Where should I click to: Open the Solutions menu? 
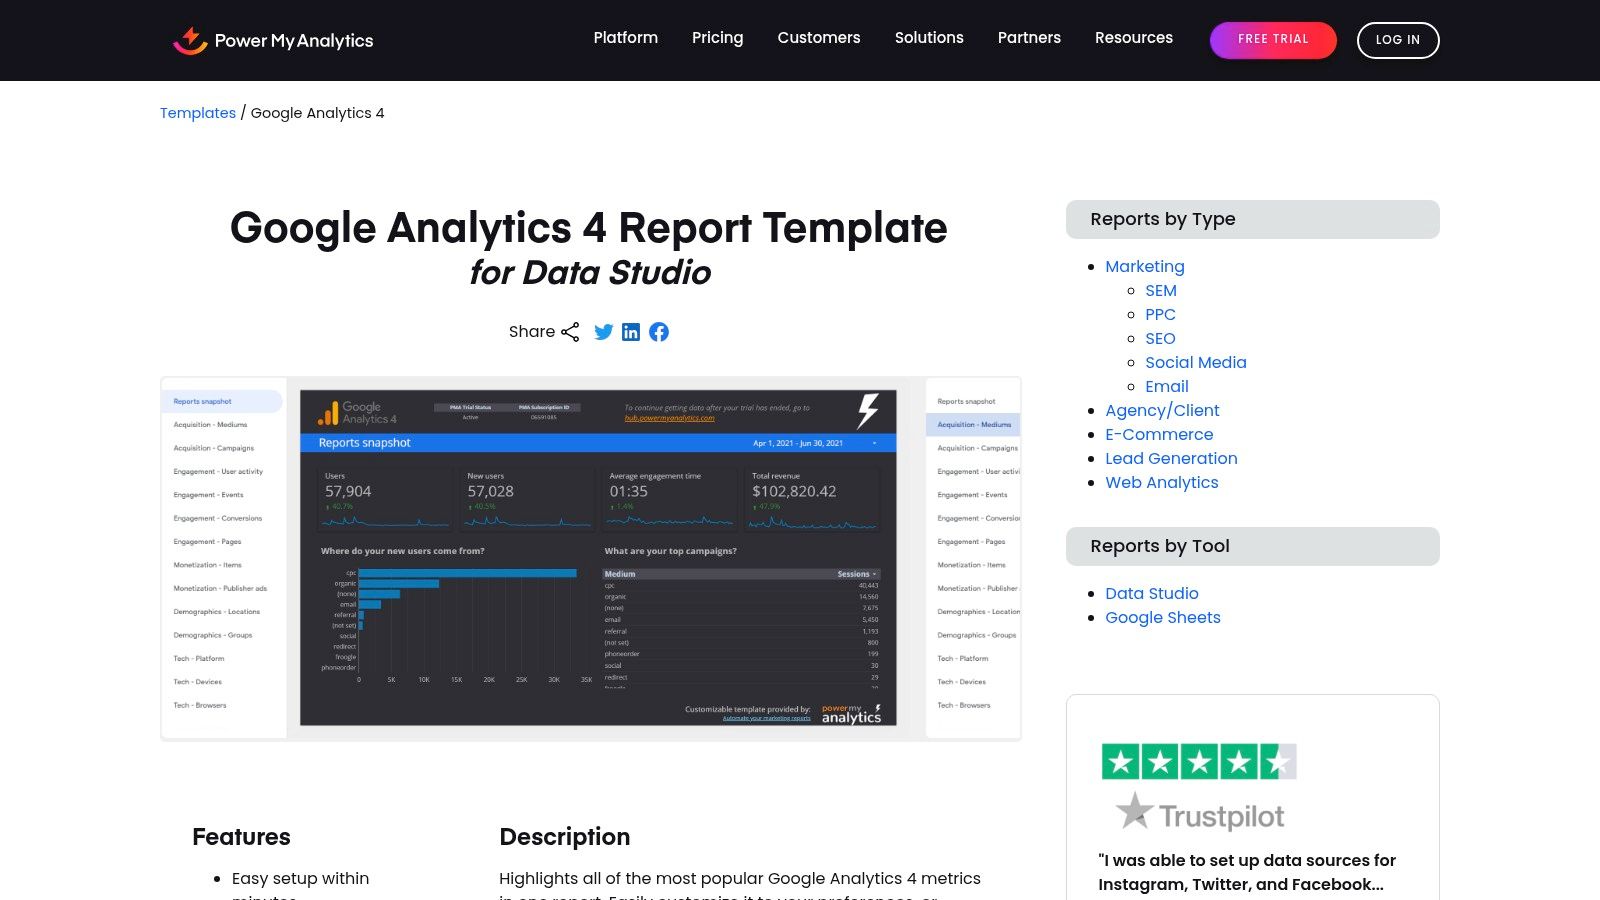pos(929,38)
